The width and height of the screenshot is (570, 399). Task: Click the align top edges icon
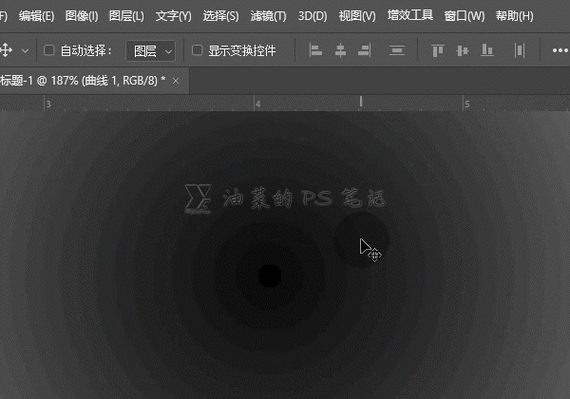pos(438,51)
